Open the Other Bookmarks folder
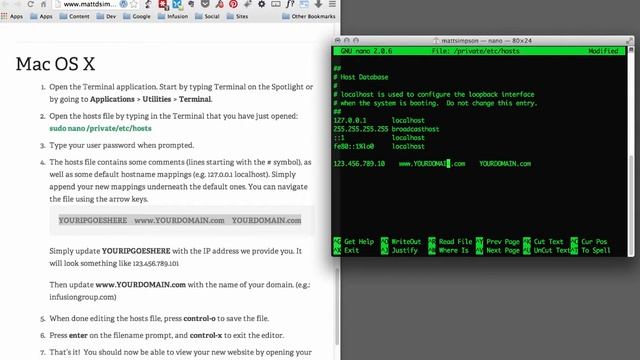This screenshot has height=360, width=640. coord(309,16)
